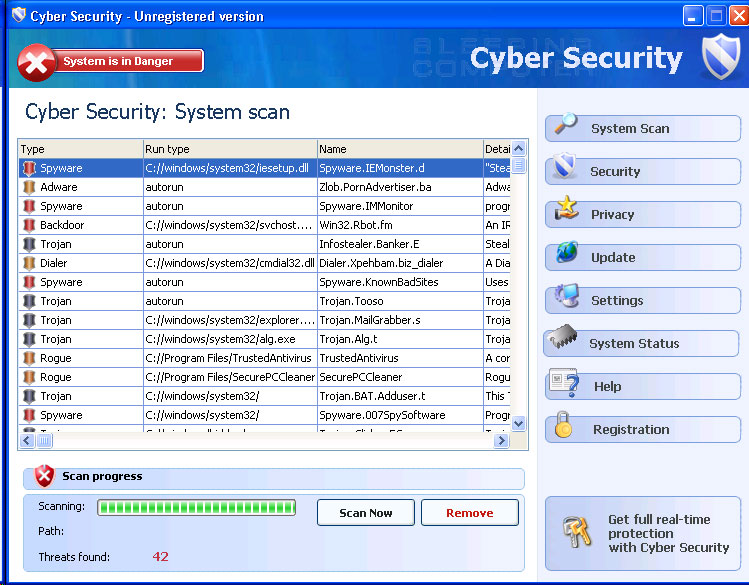The image size is (749, 585).
Task: Open the Security section
Action: (x=642, y=171)
